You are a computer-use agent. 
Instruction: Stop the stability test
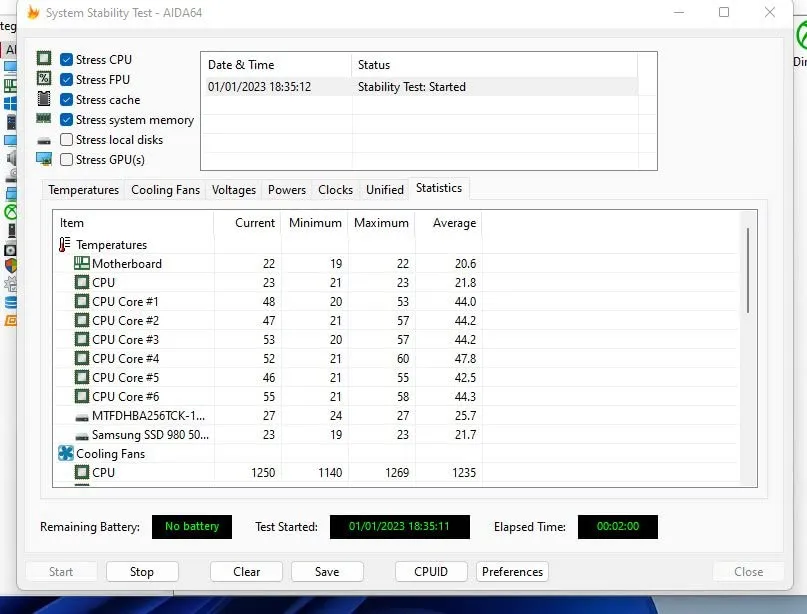tap(142, 572)
